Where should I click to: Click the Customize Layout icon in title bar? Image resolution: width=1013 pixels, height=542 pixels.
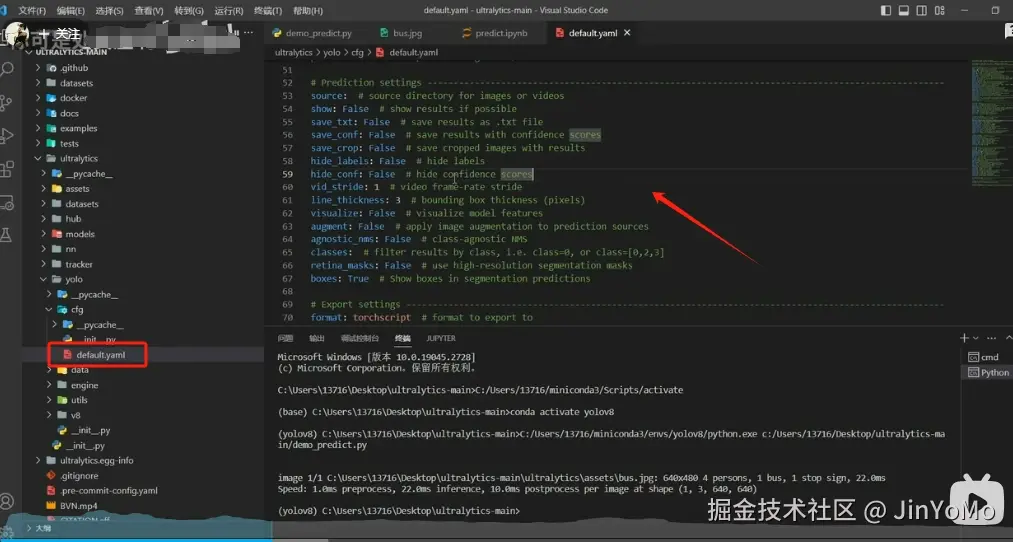(x=940, y=10)
